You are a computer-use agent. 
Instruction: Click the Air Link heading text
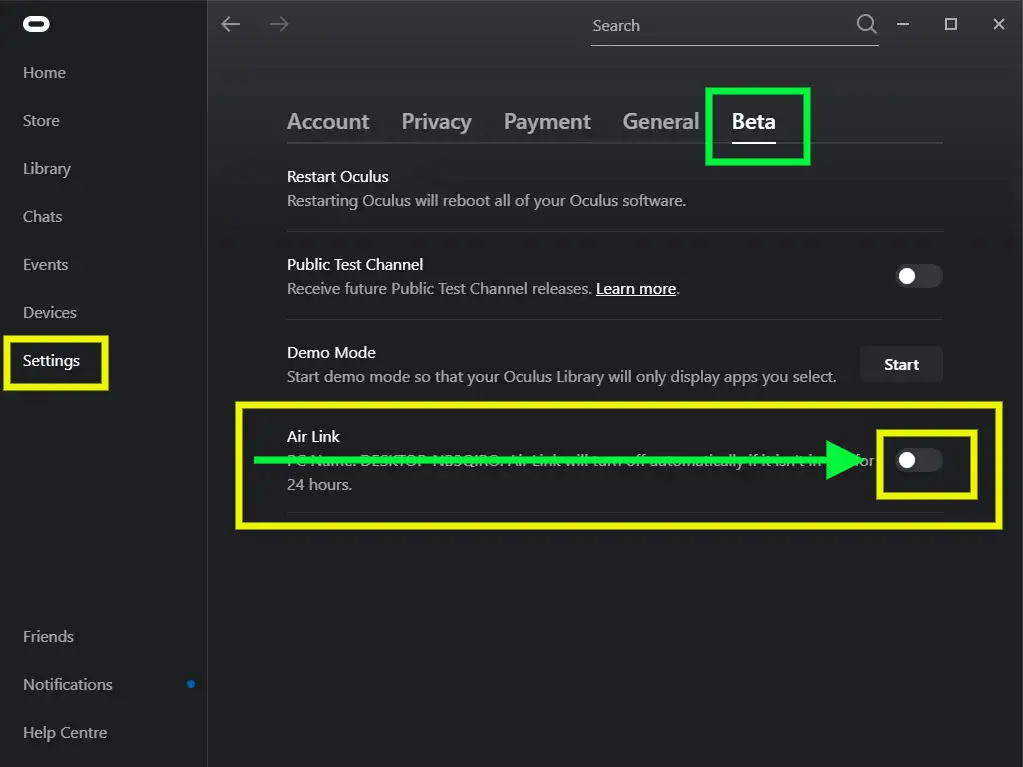313,436
